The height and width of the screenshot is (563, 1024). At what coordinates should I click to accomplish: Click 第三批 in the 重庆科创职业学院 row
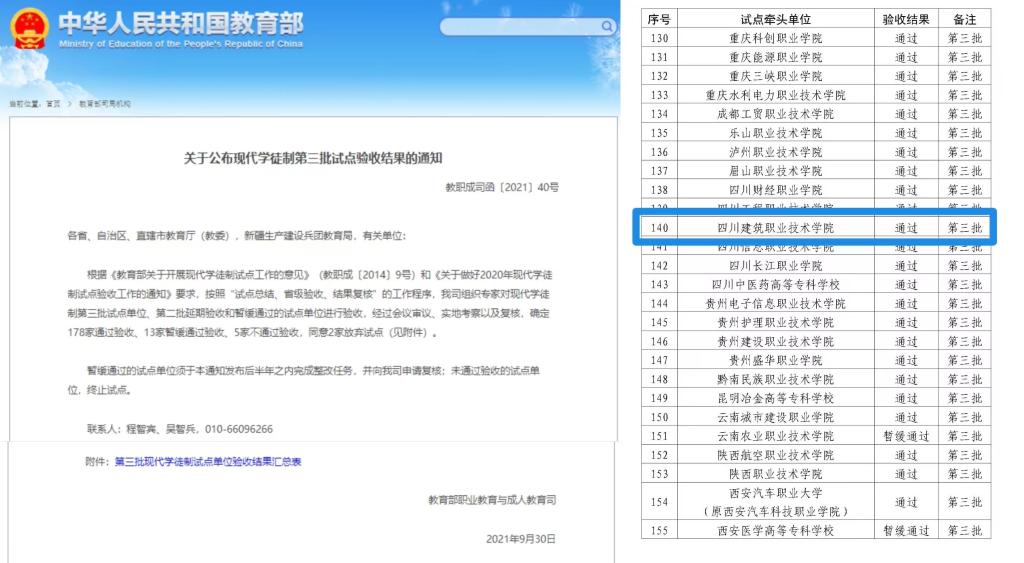pyautogui.click(x=965, y=38)
